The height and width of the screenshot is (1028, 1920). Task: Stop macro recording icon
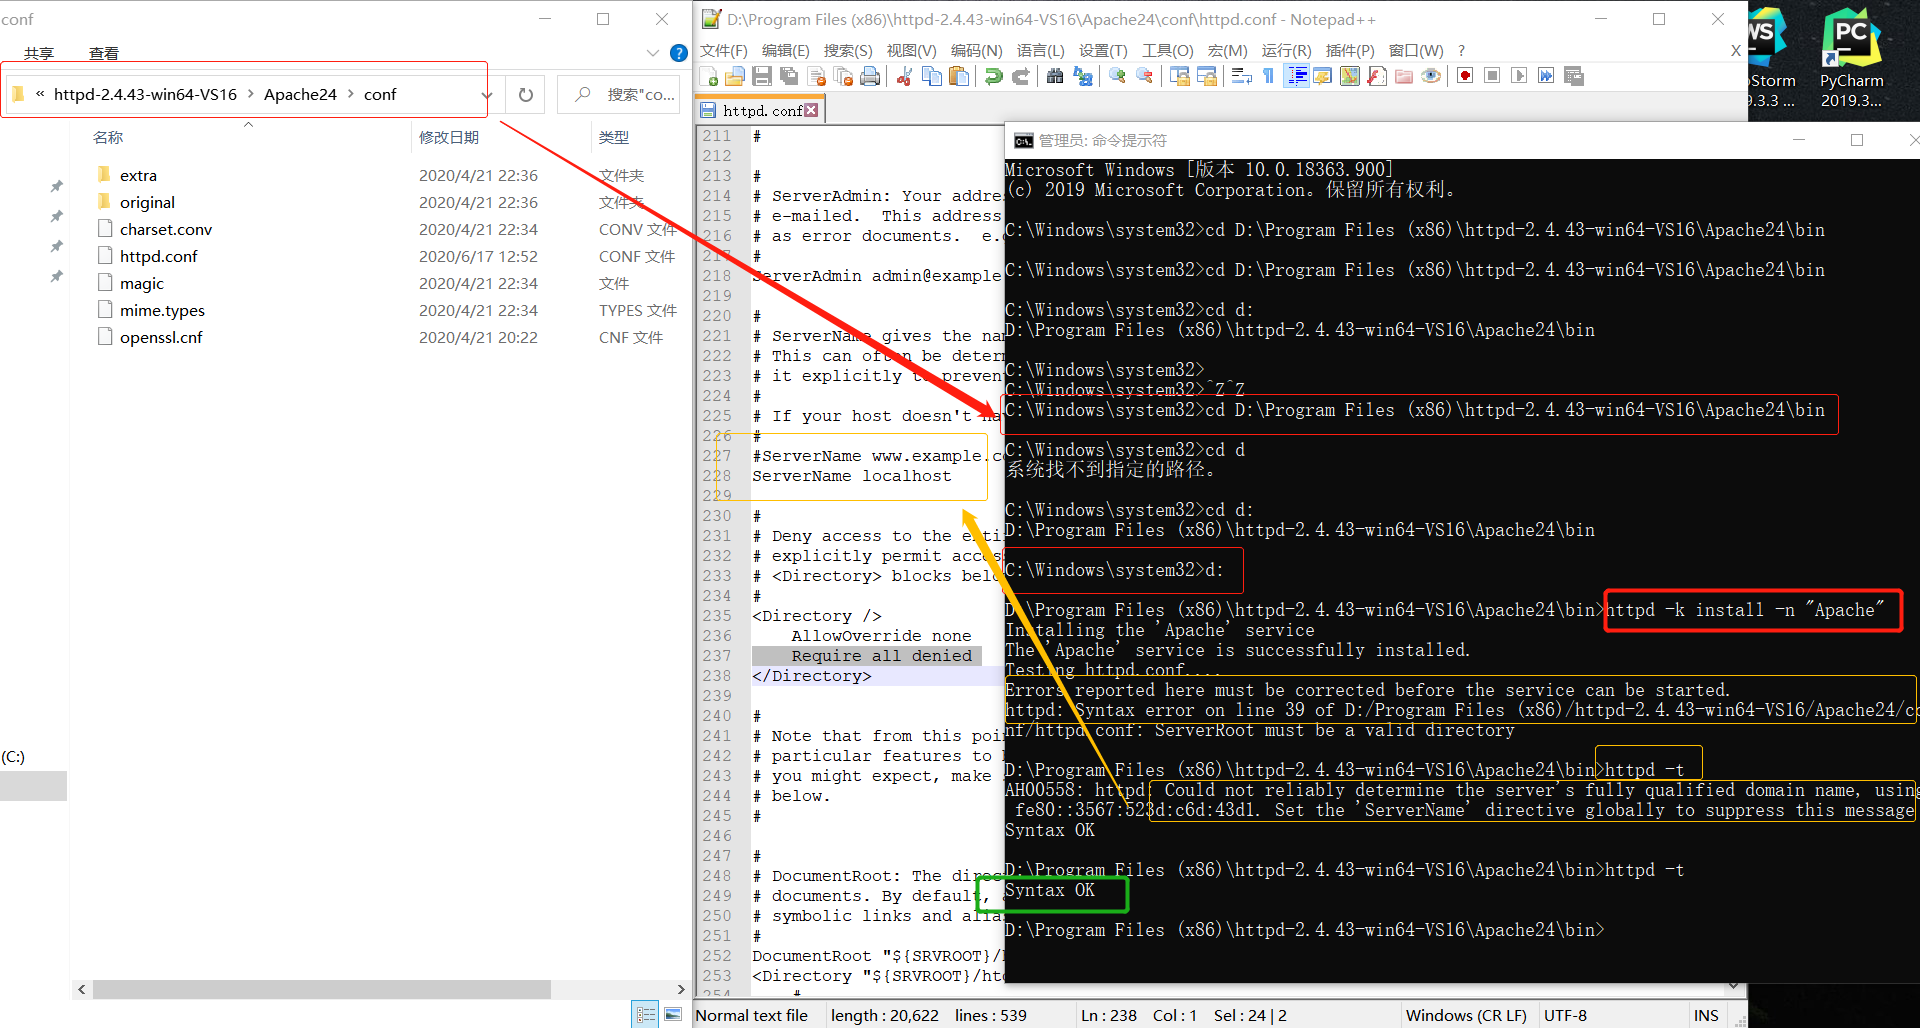click(1492, 76)
